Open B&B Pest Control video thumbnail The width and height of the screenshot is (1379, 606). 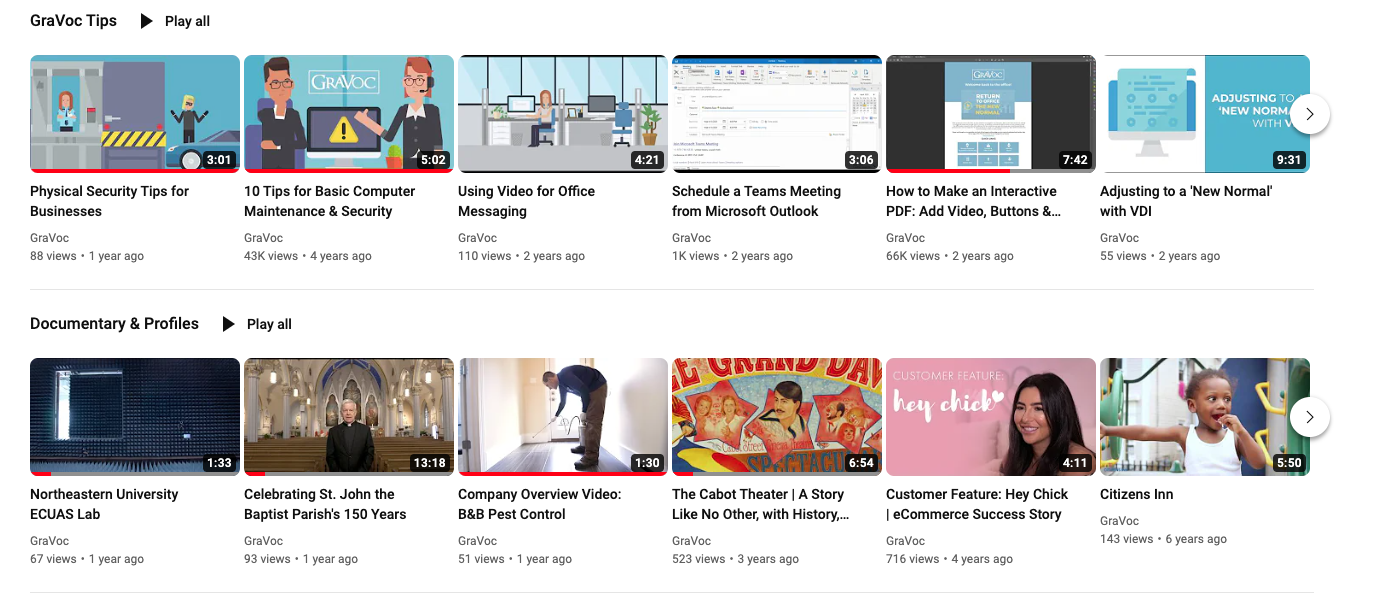563,417
